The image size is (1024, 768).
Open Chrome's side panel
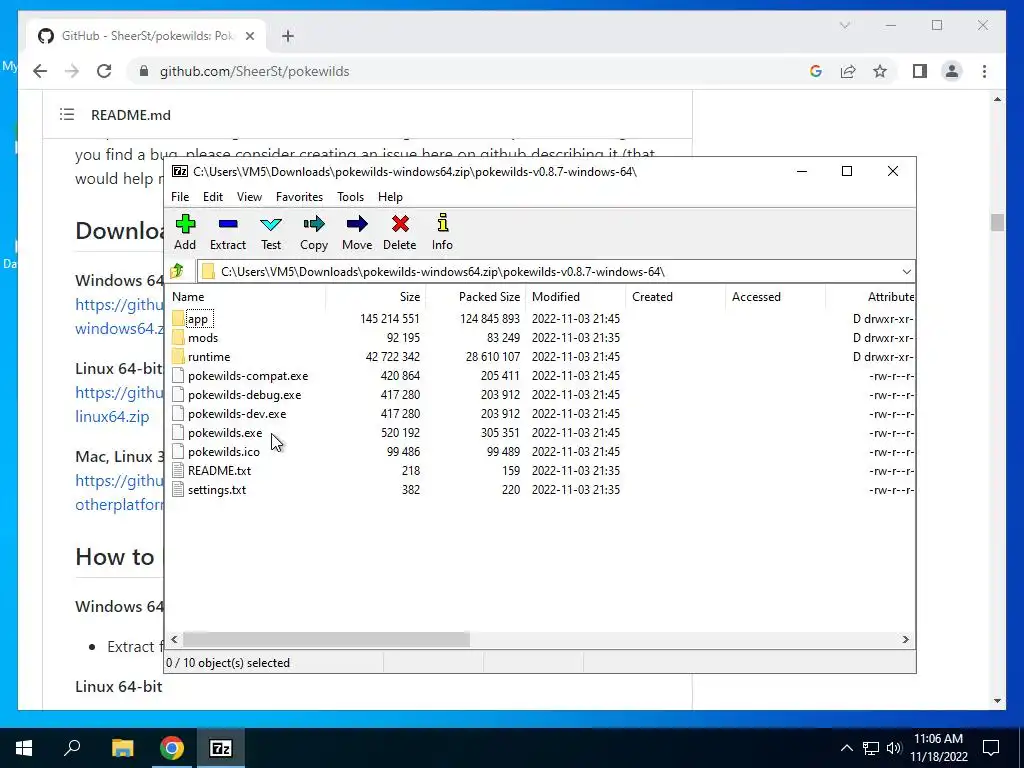click(x=920, y=71)
